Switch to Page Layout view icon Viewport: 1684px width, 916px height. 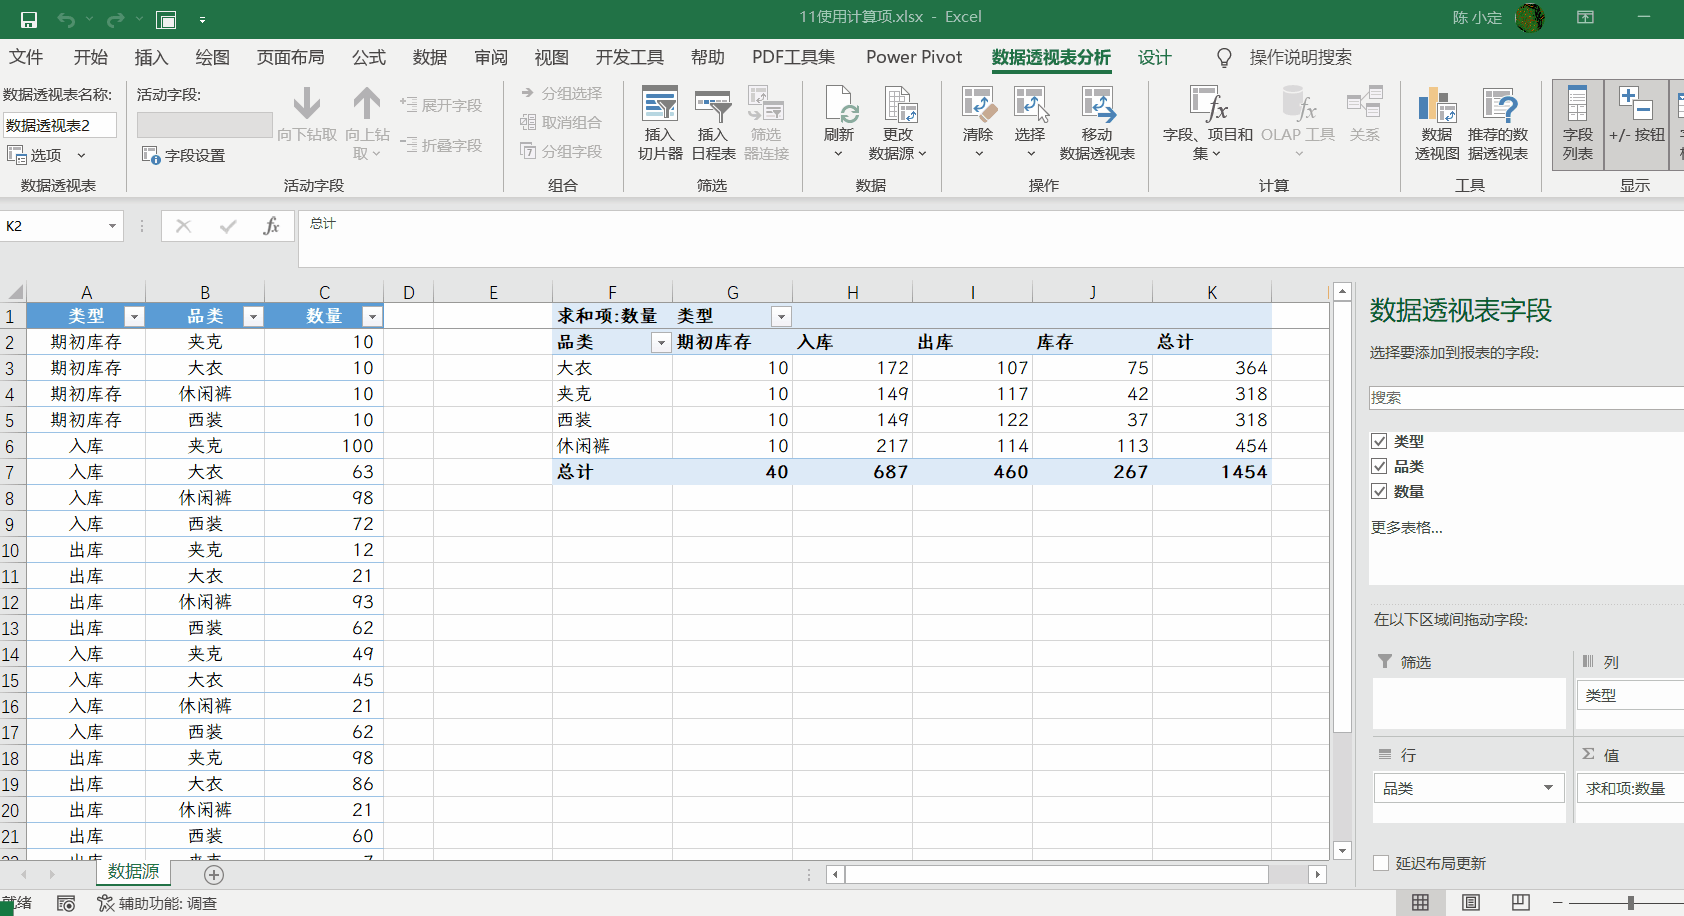click(1471, 903)
